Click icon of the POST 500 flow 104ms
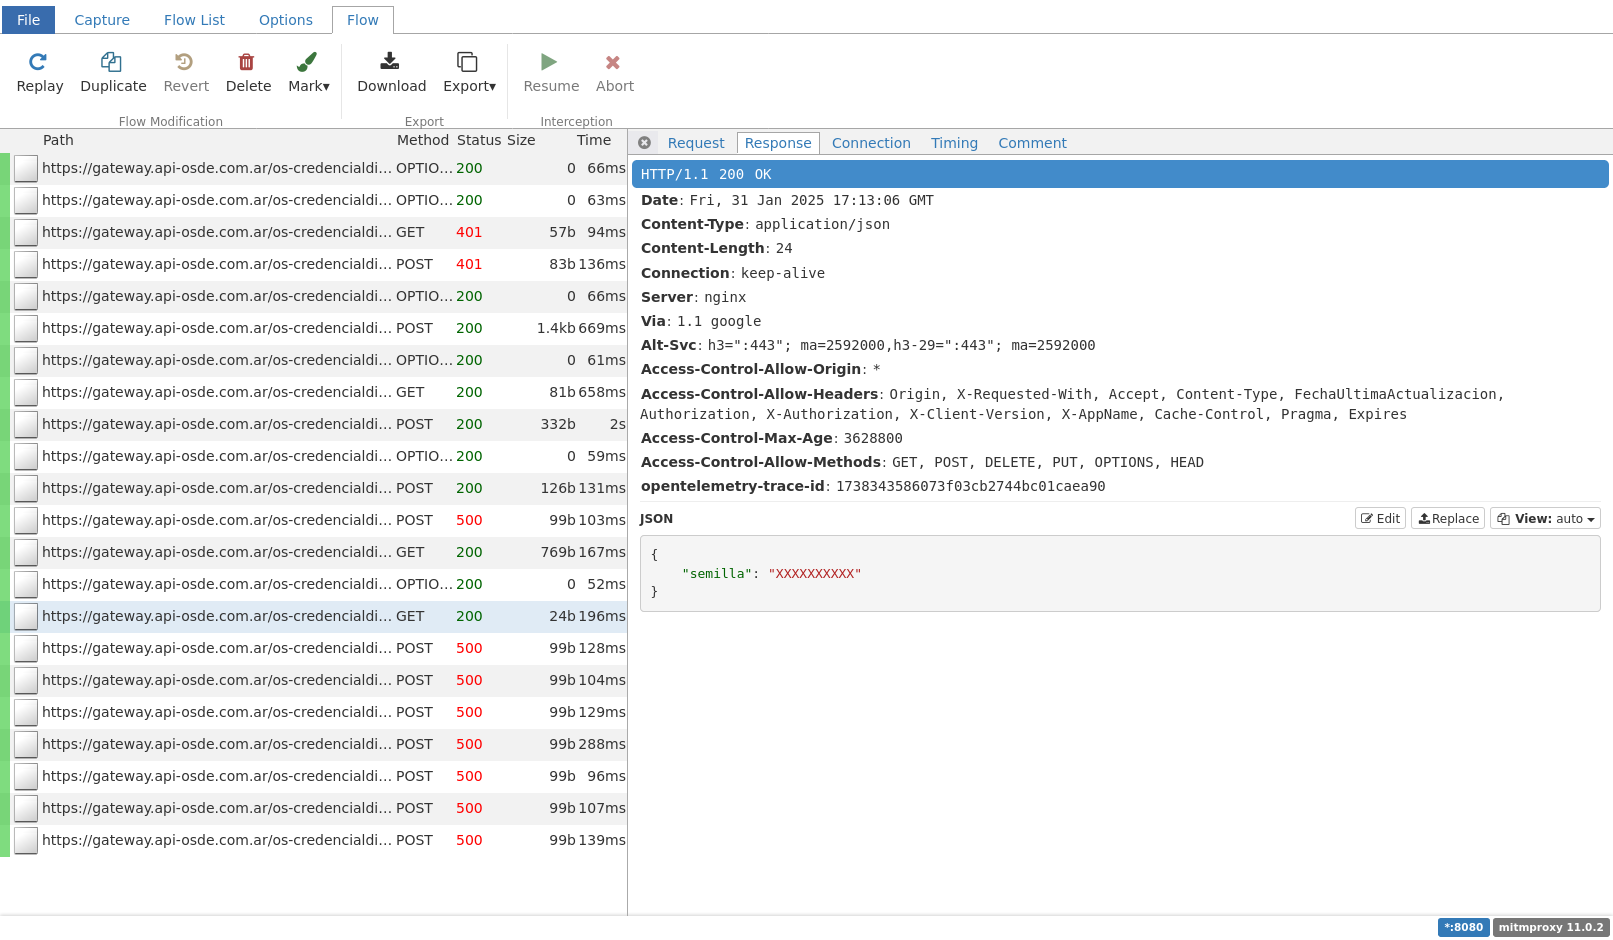The image size is (1613, 940). [26, 680]
